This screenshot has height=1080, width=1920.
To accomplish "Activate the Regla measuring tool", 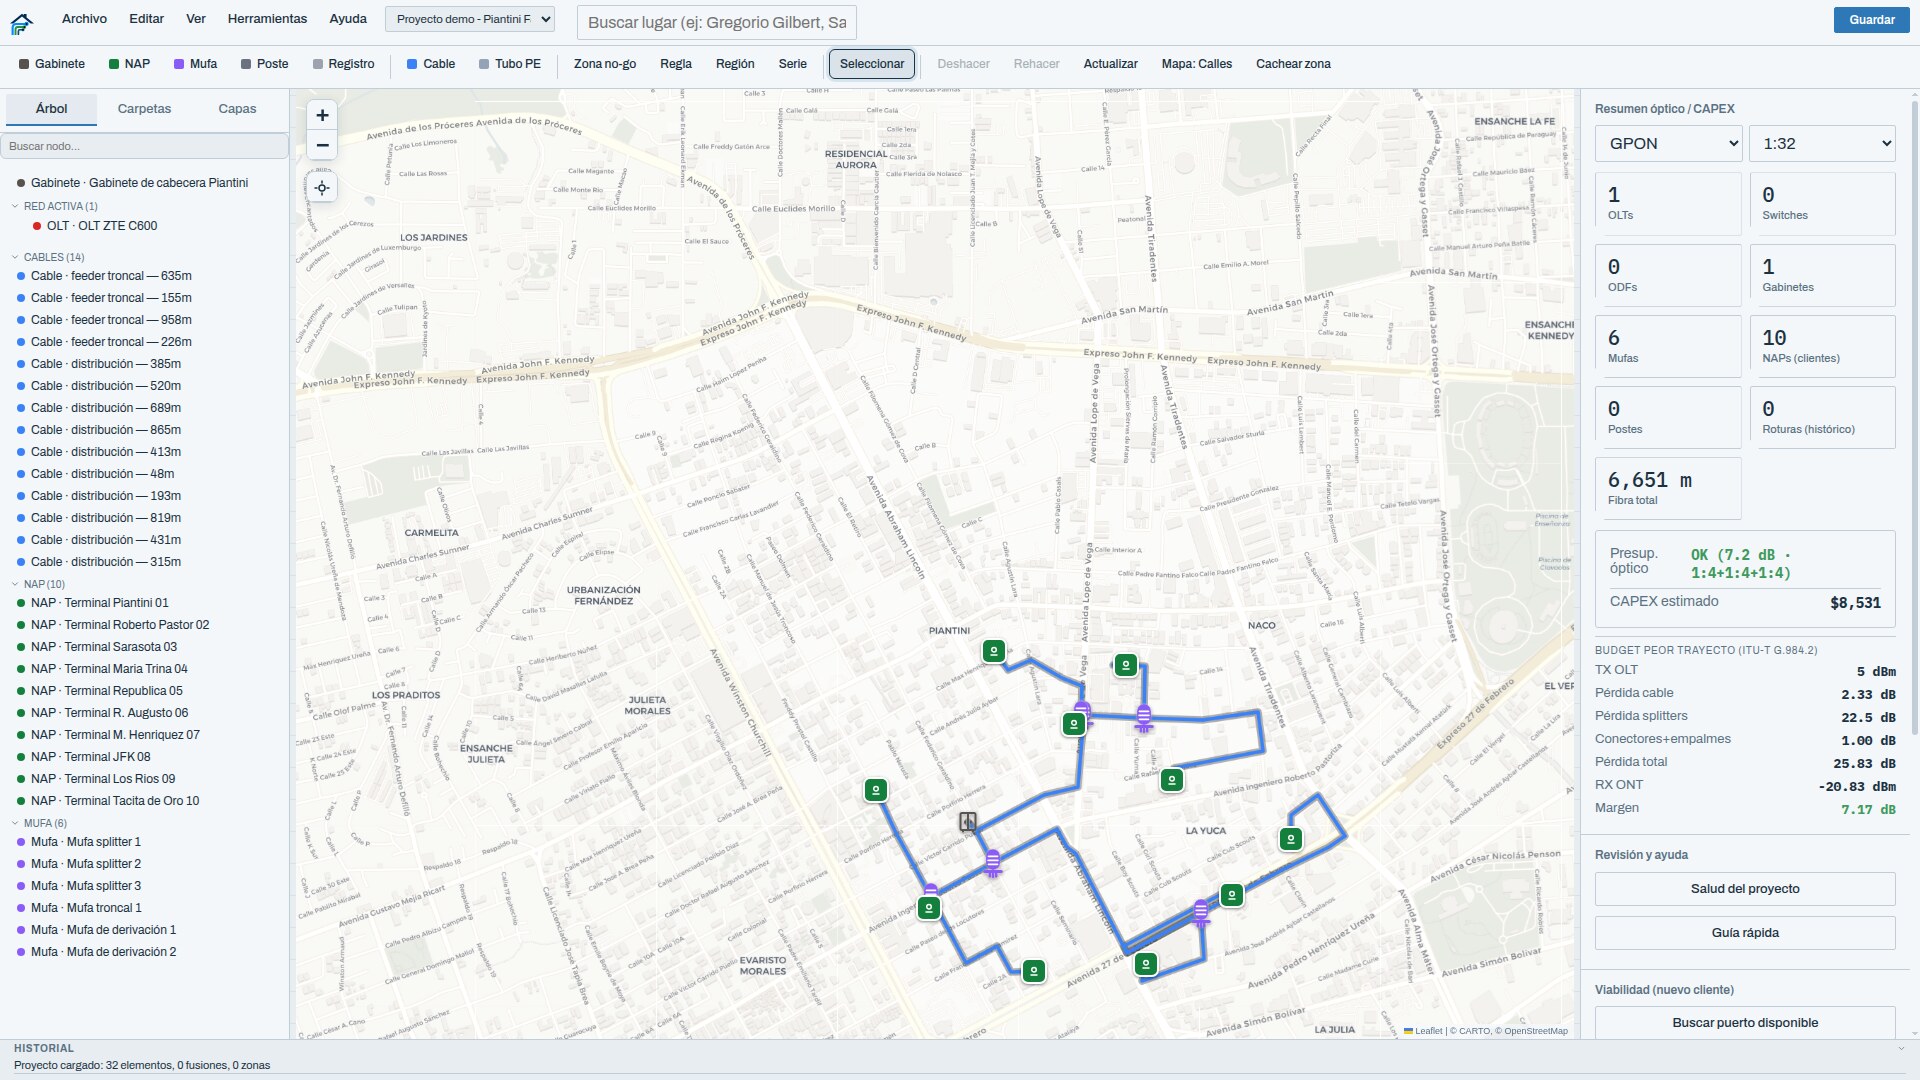I will 675,64.
